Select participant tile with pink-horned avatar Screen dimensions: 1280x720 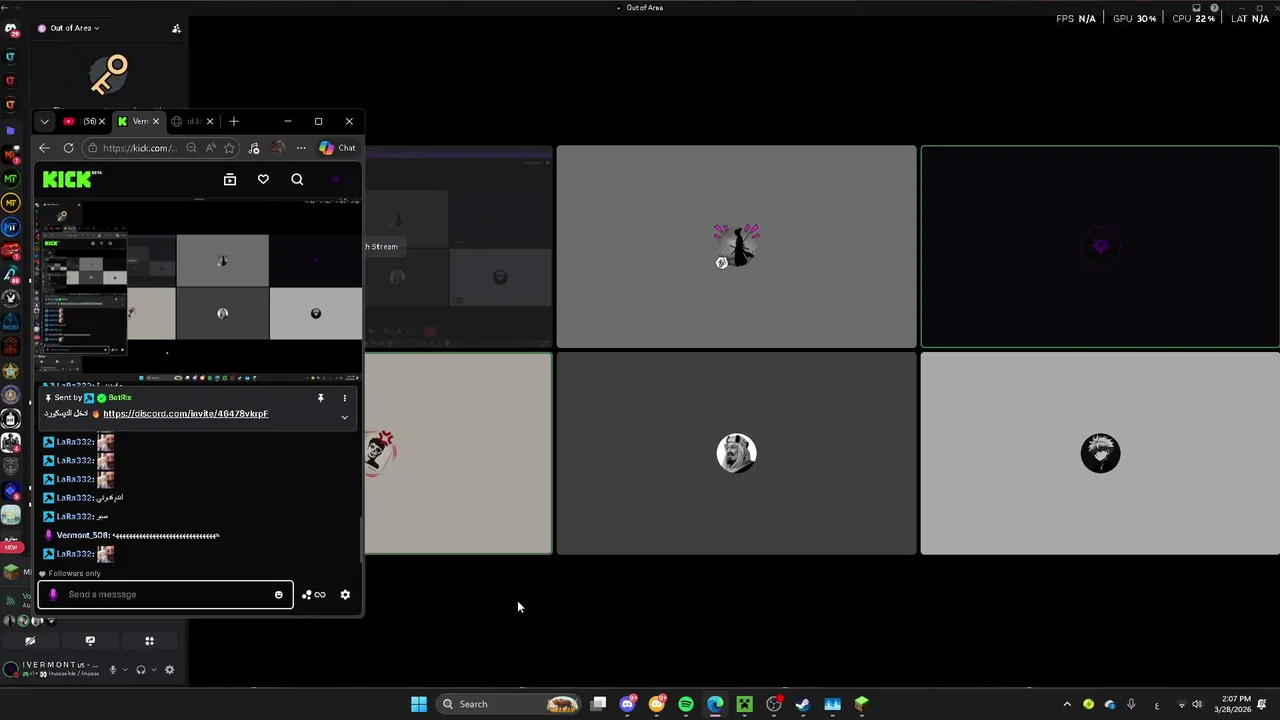(736, 246)
